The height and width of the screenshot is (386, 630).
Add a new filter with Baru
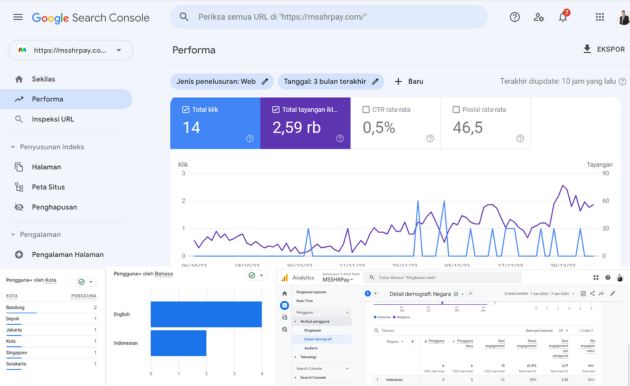pos(409,82)
